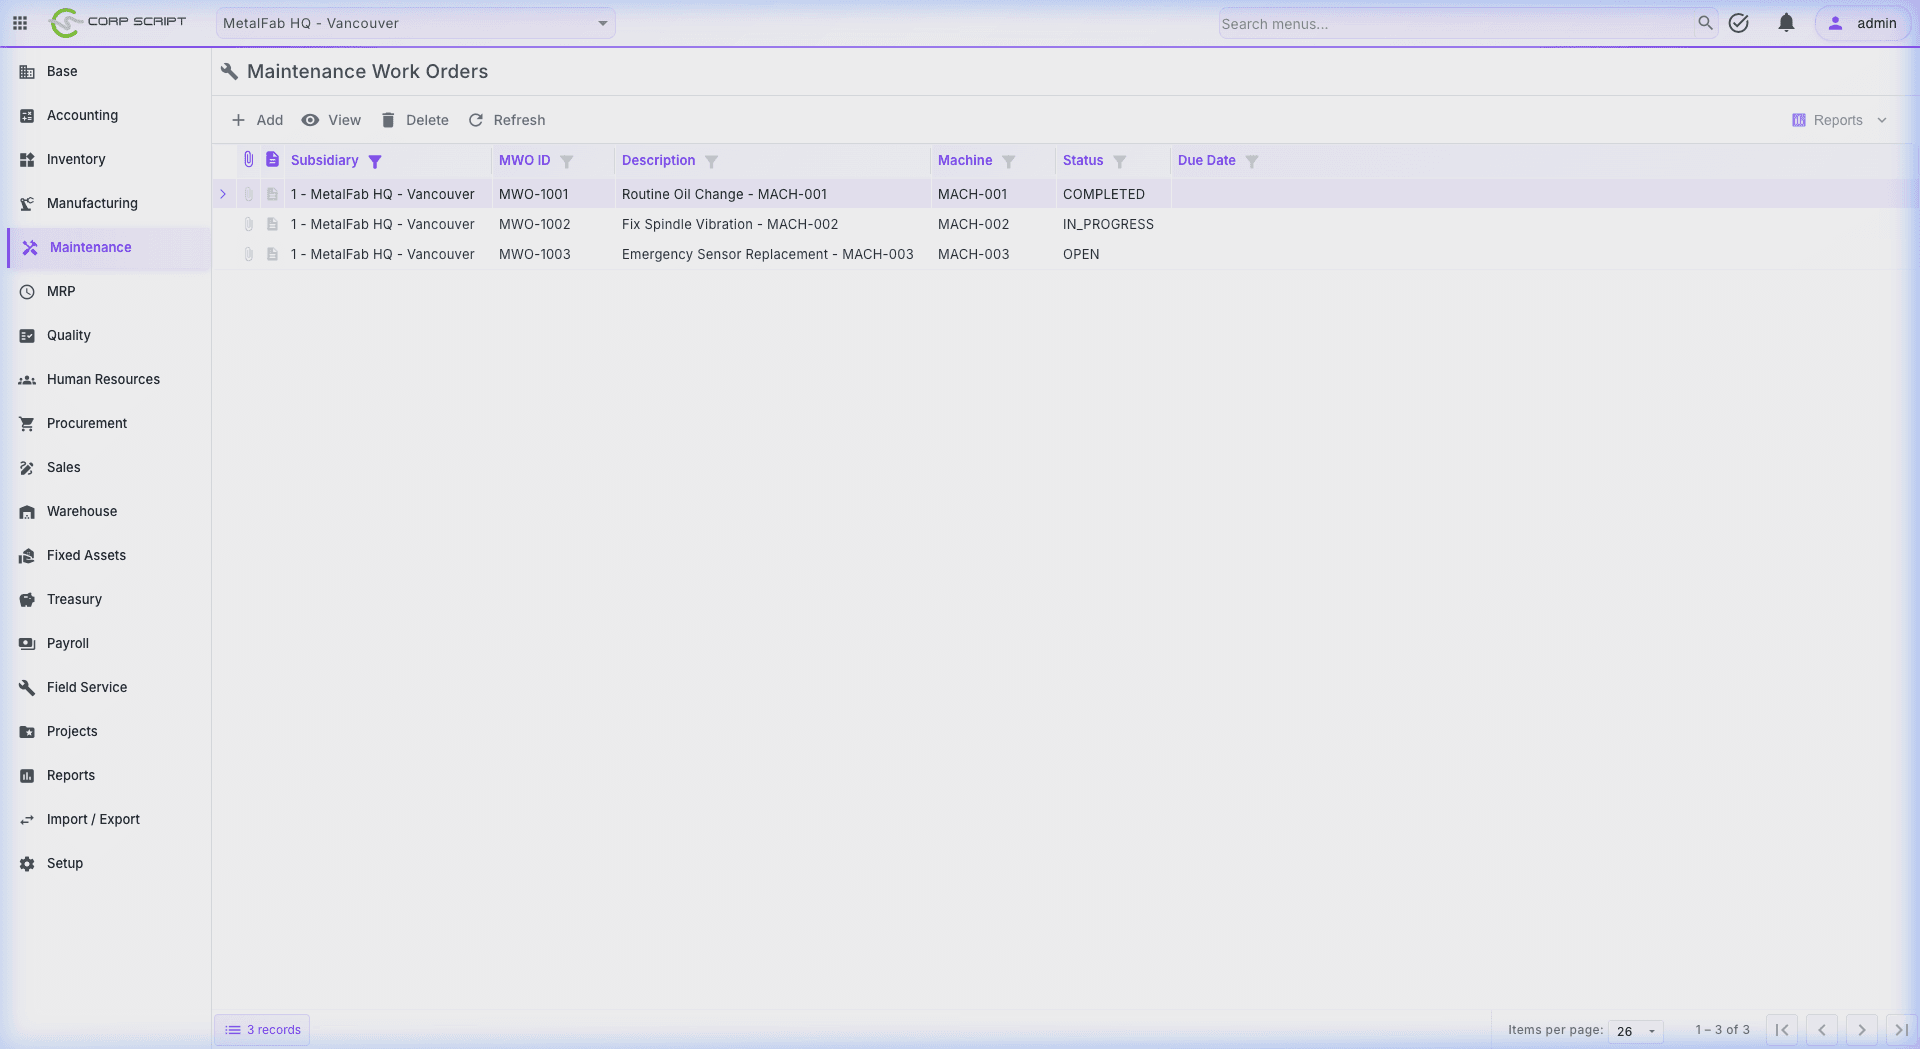Click the admin user profile icon
This screenshot has width=1920, height=1049.
pyautogui.click(x=1836, y=23)
